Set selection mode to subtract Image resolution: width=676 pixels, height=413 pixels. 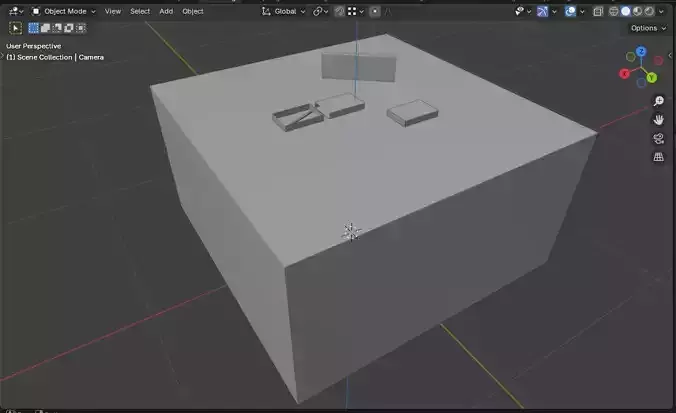click(57, 28)
